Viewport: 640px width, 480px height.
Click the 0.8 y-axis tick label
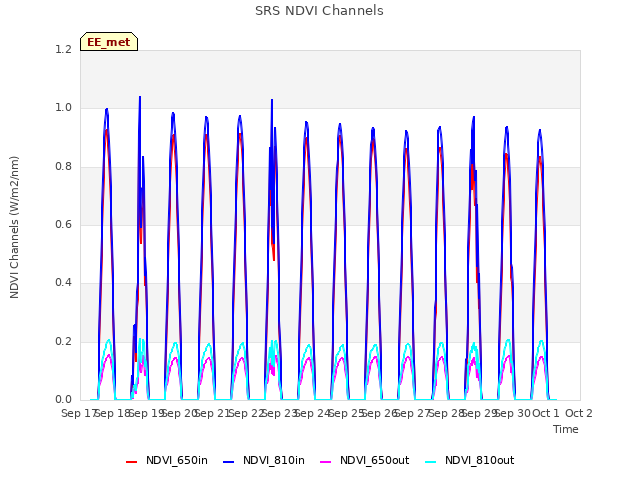click(x=63, y=167)
